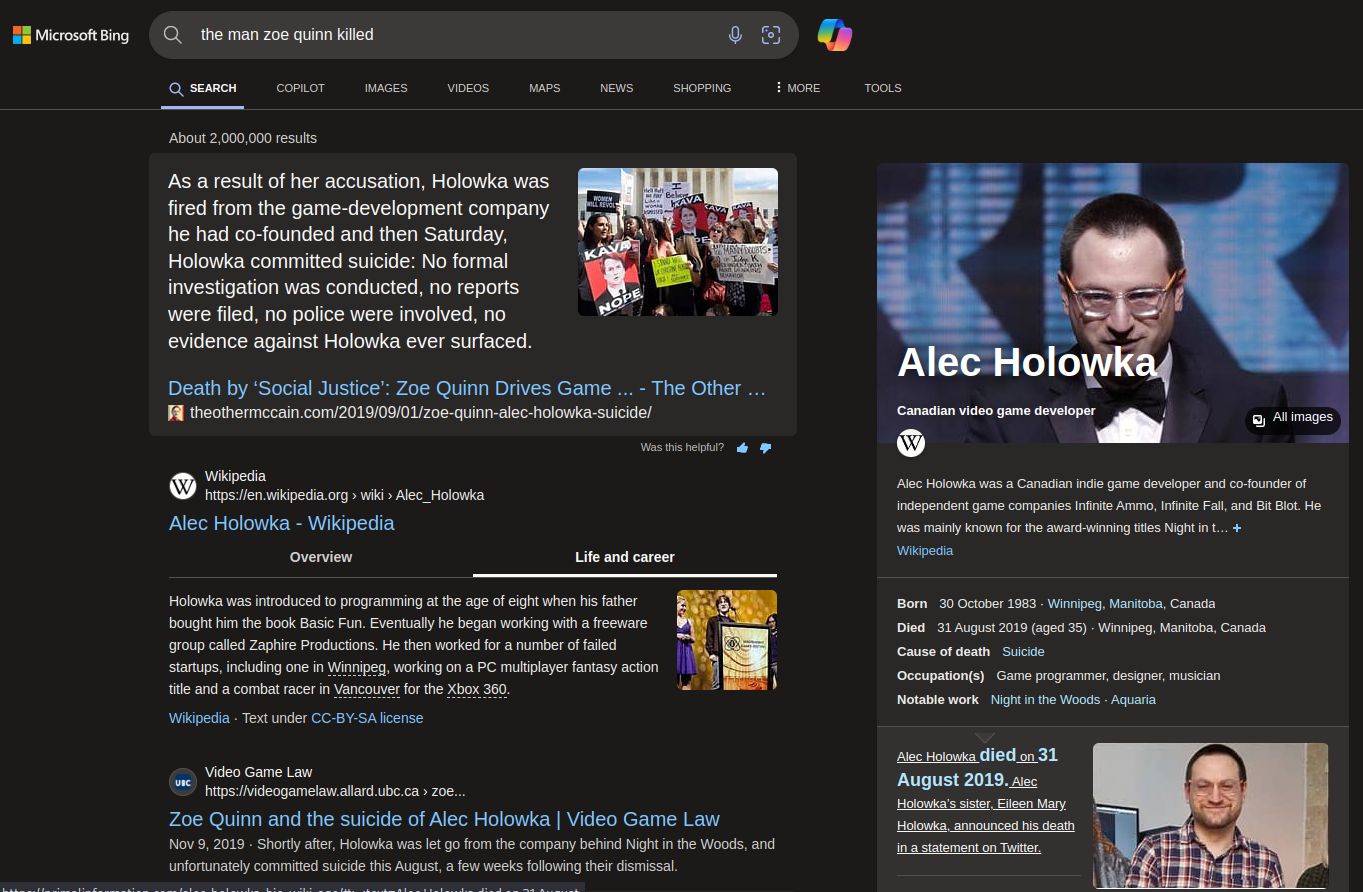Start voice search with microphone icon
The height and width of the screenshot is (892, 1363).
coord(735,35)
